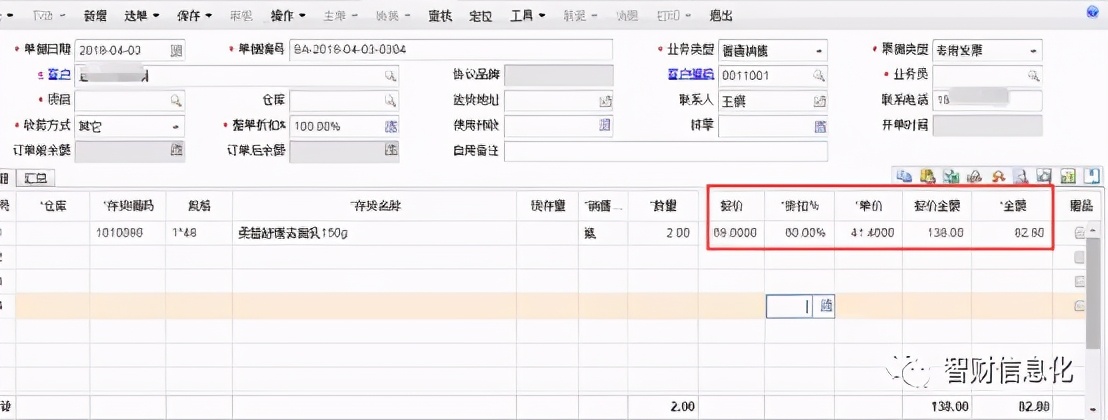
Task: Click the customer search magnifier icon
Action: pos(391,75)
